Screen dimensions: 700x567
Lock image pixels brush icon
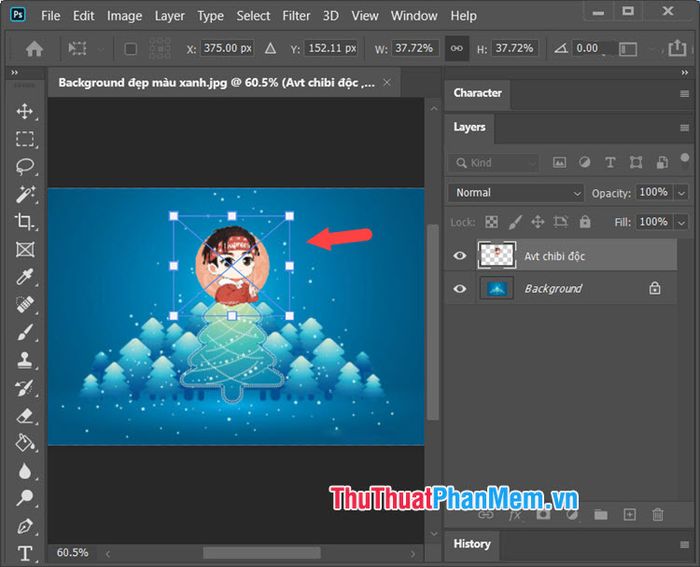pyautogui.click(x=515, y=222)
